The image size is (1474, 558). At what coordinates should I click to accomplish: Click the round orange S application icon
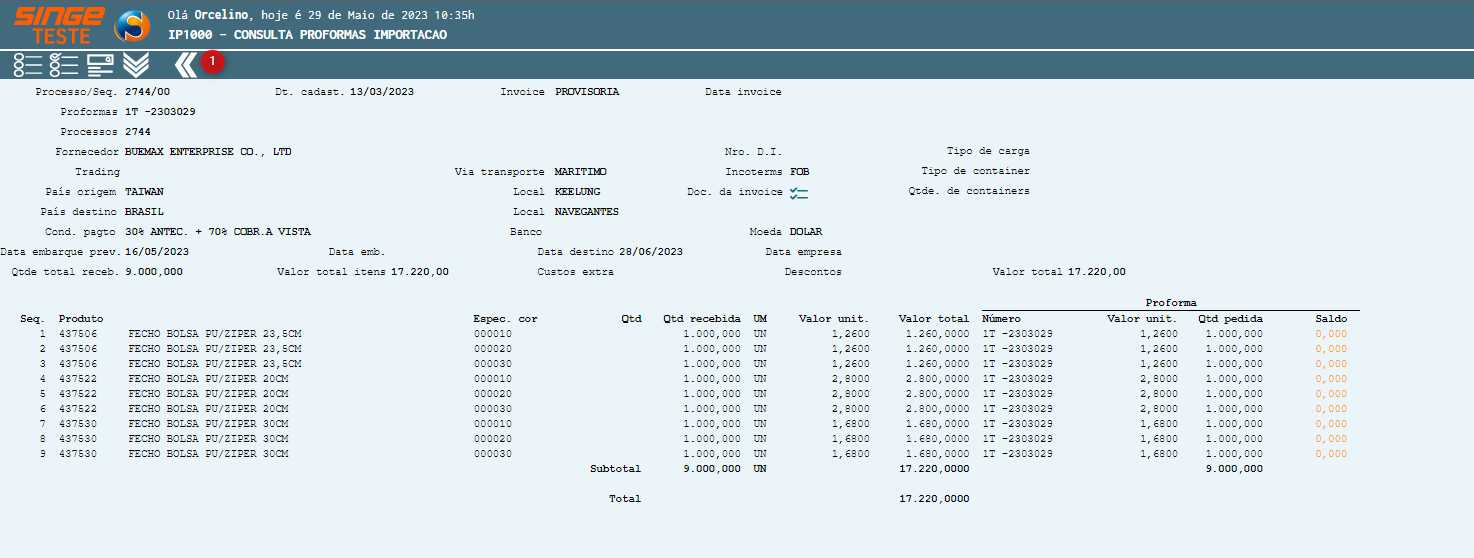point(132,26)
